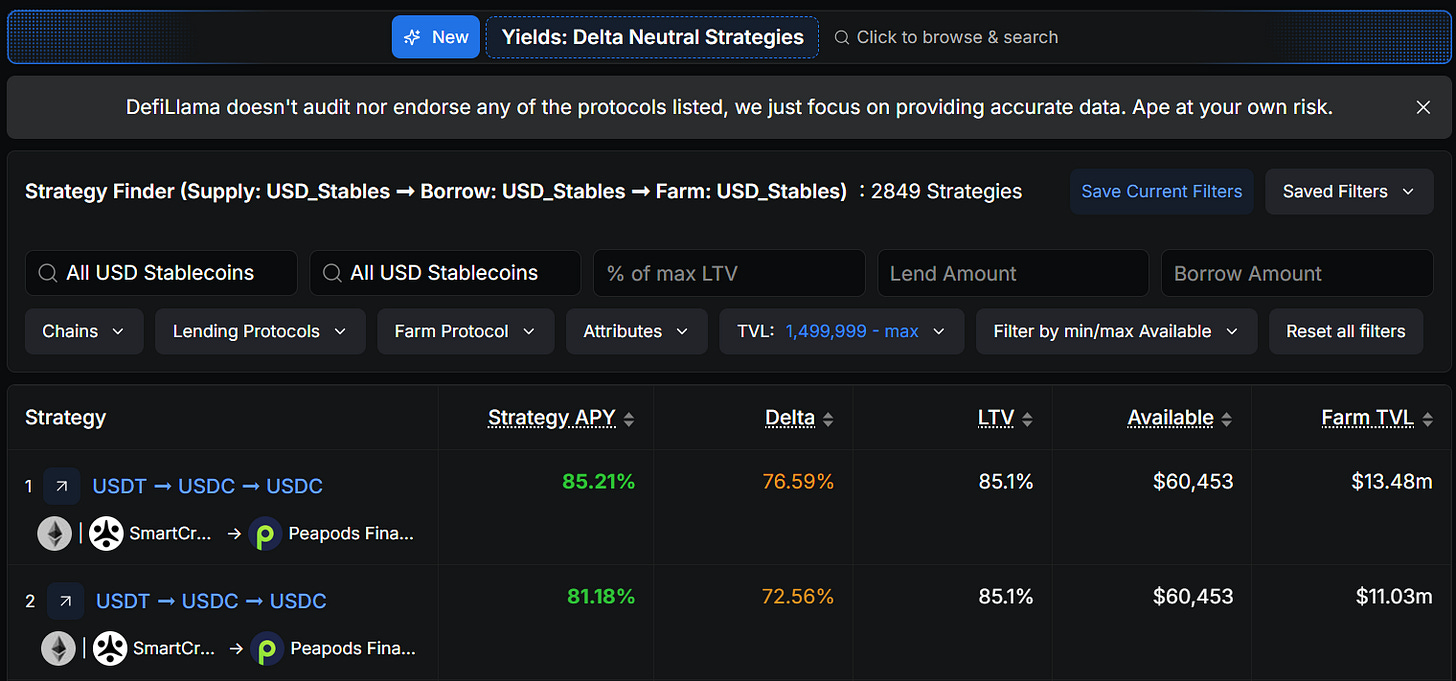Click the Ethereum chain icon in row 2
1456x681 pixels.
click(x=58, y=649)
